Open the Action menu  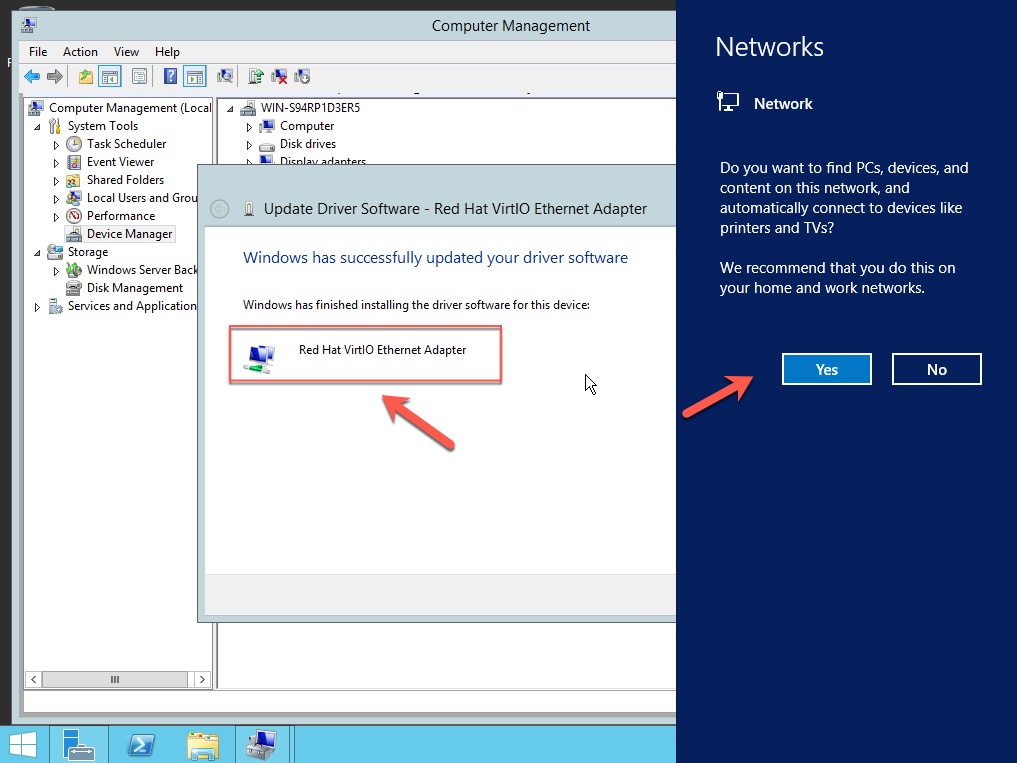click(x=80, y=52)
